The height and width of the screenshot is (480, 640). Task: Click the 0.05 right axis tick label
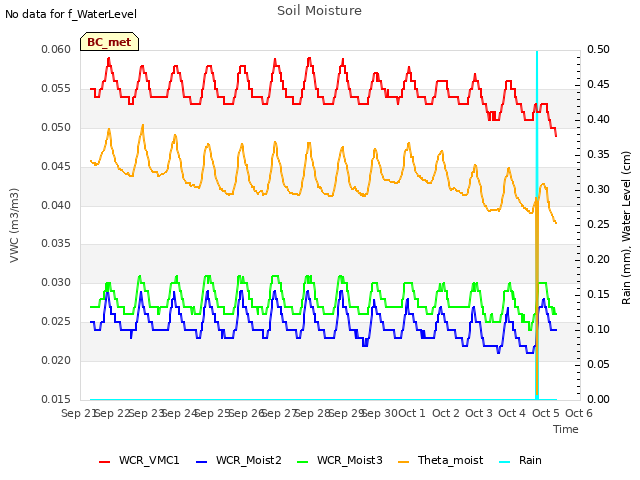598,364
